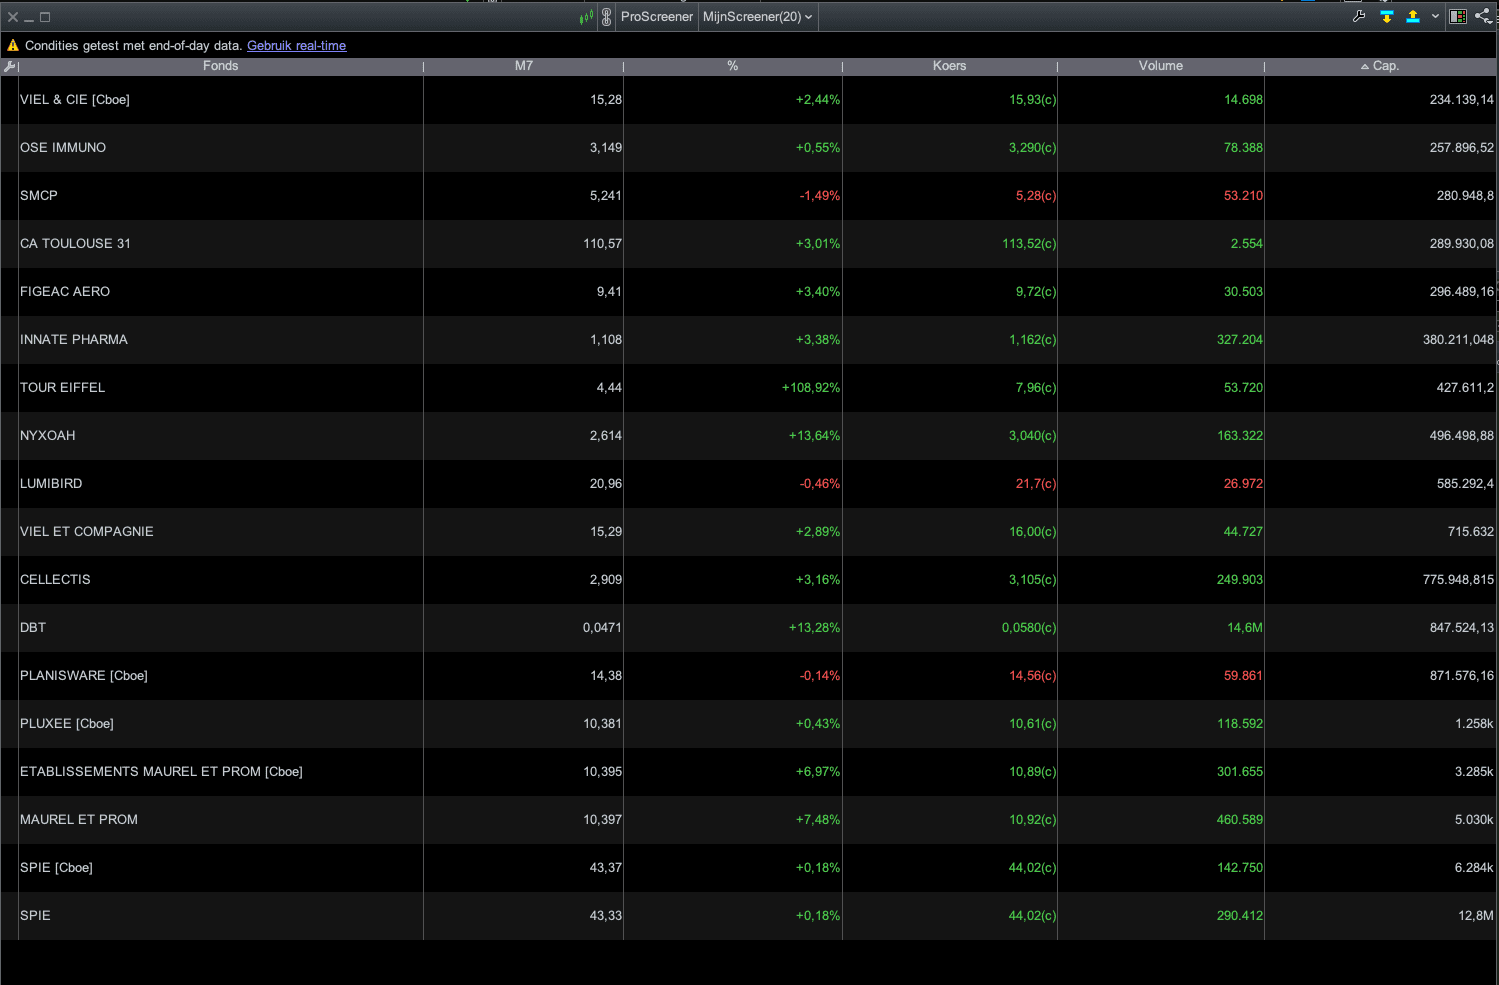This screenshot has height=985, width=1499.
Task: Select the PLUXEE [Cboe] fund name
Action: (x=67, y=724)
